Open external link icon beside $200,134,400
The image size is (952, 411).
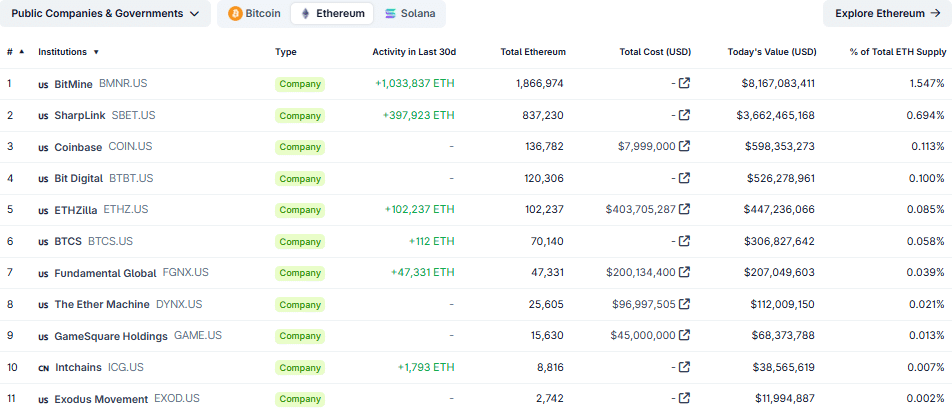pos(684,273)
